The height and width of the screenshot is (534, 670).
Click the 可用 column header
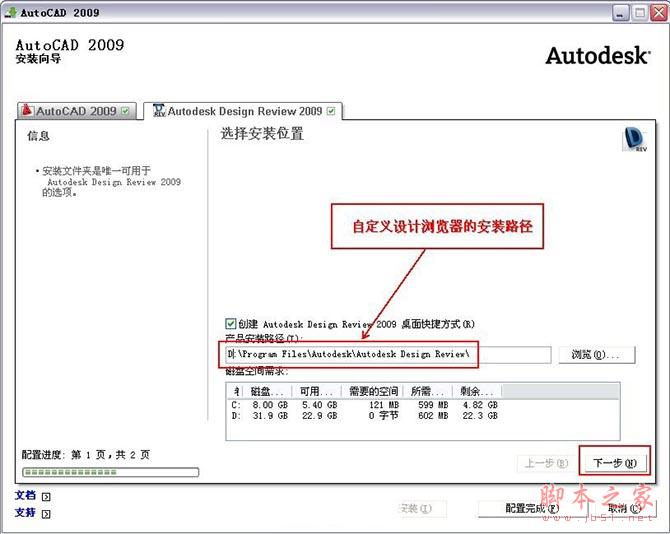[x=317, y=391]
